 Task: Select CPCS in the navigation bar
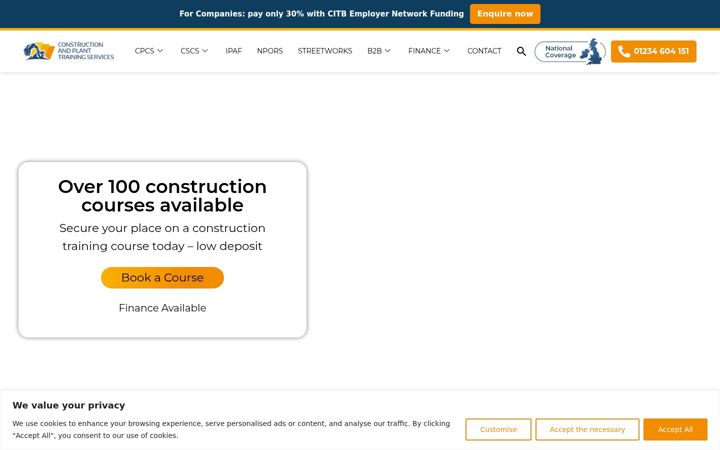click(144, 51)
